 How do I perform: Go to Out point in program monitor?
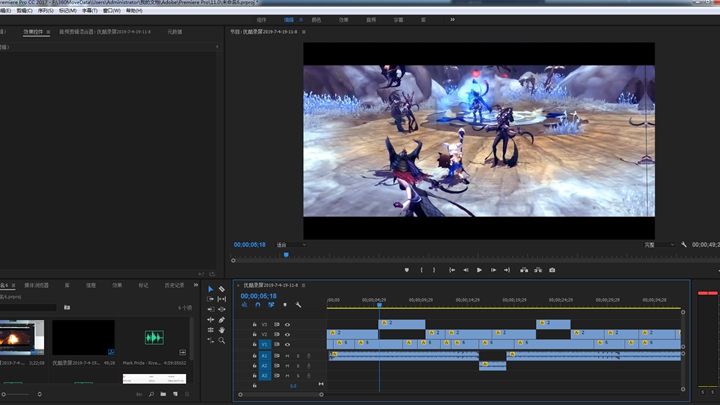[x=507, y=270]
